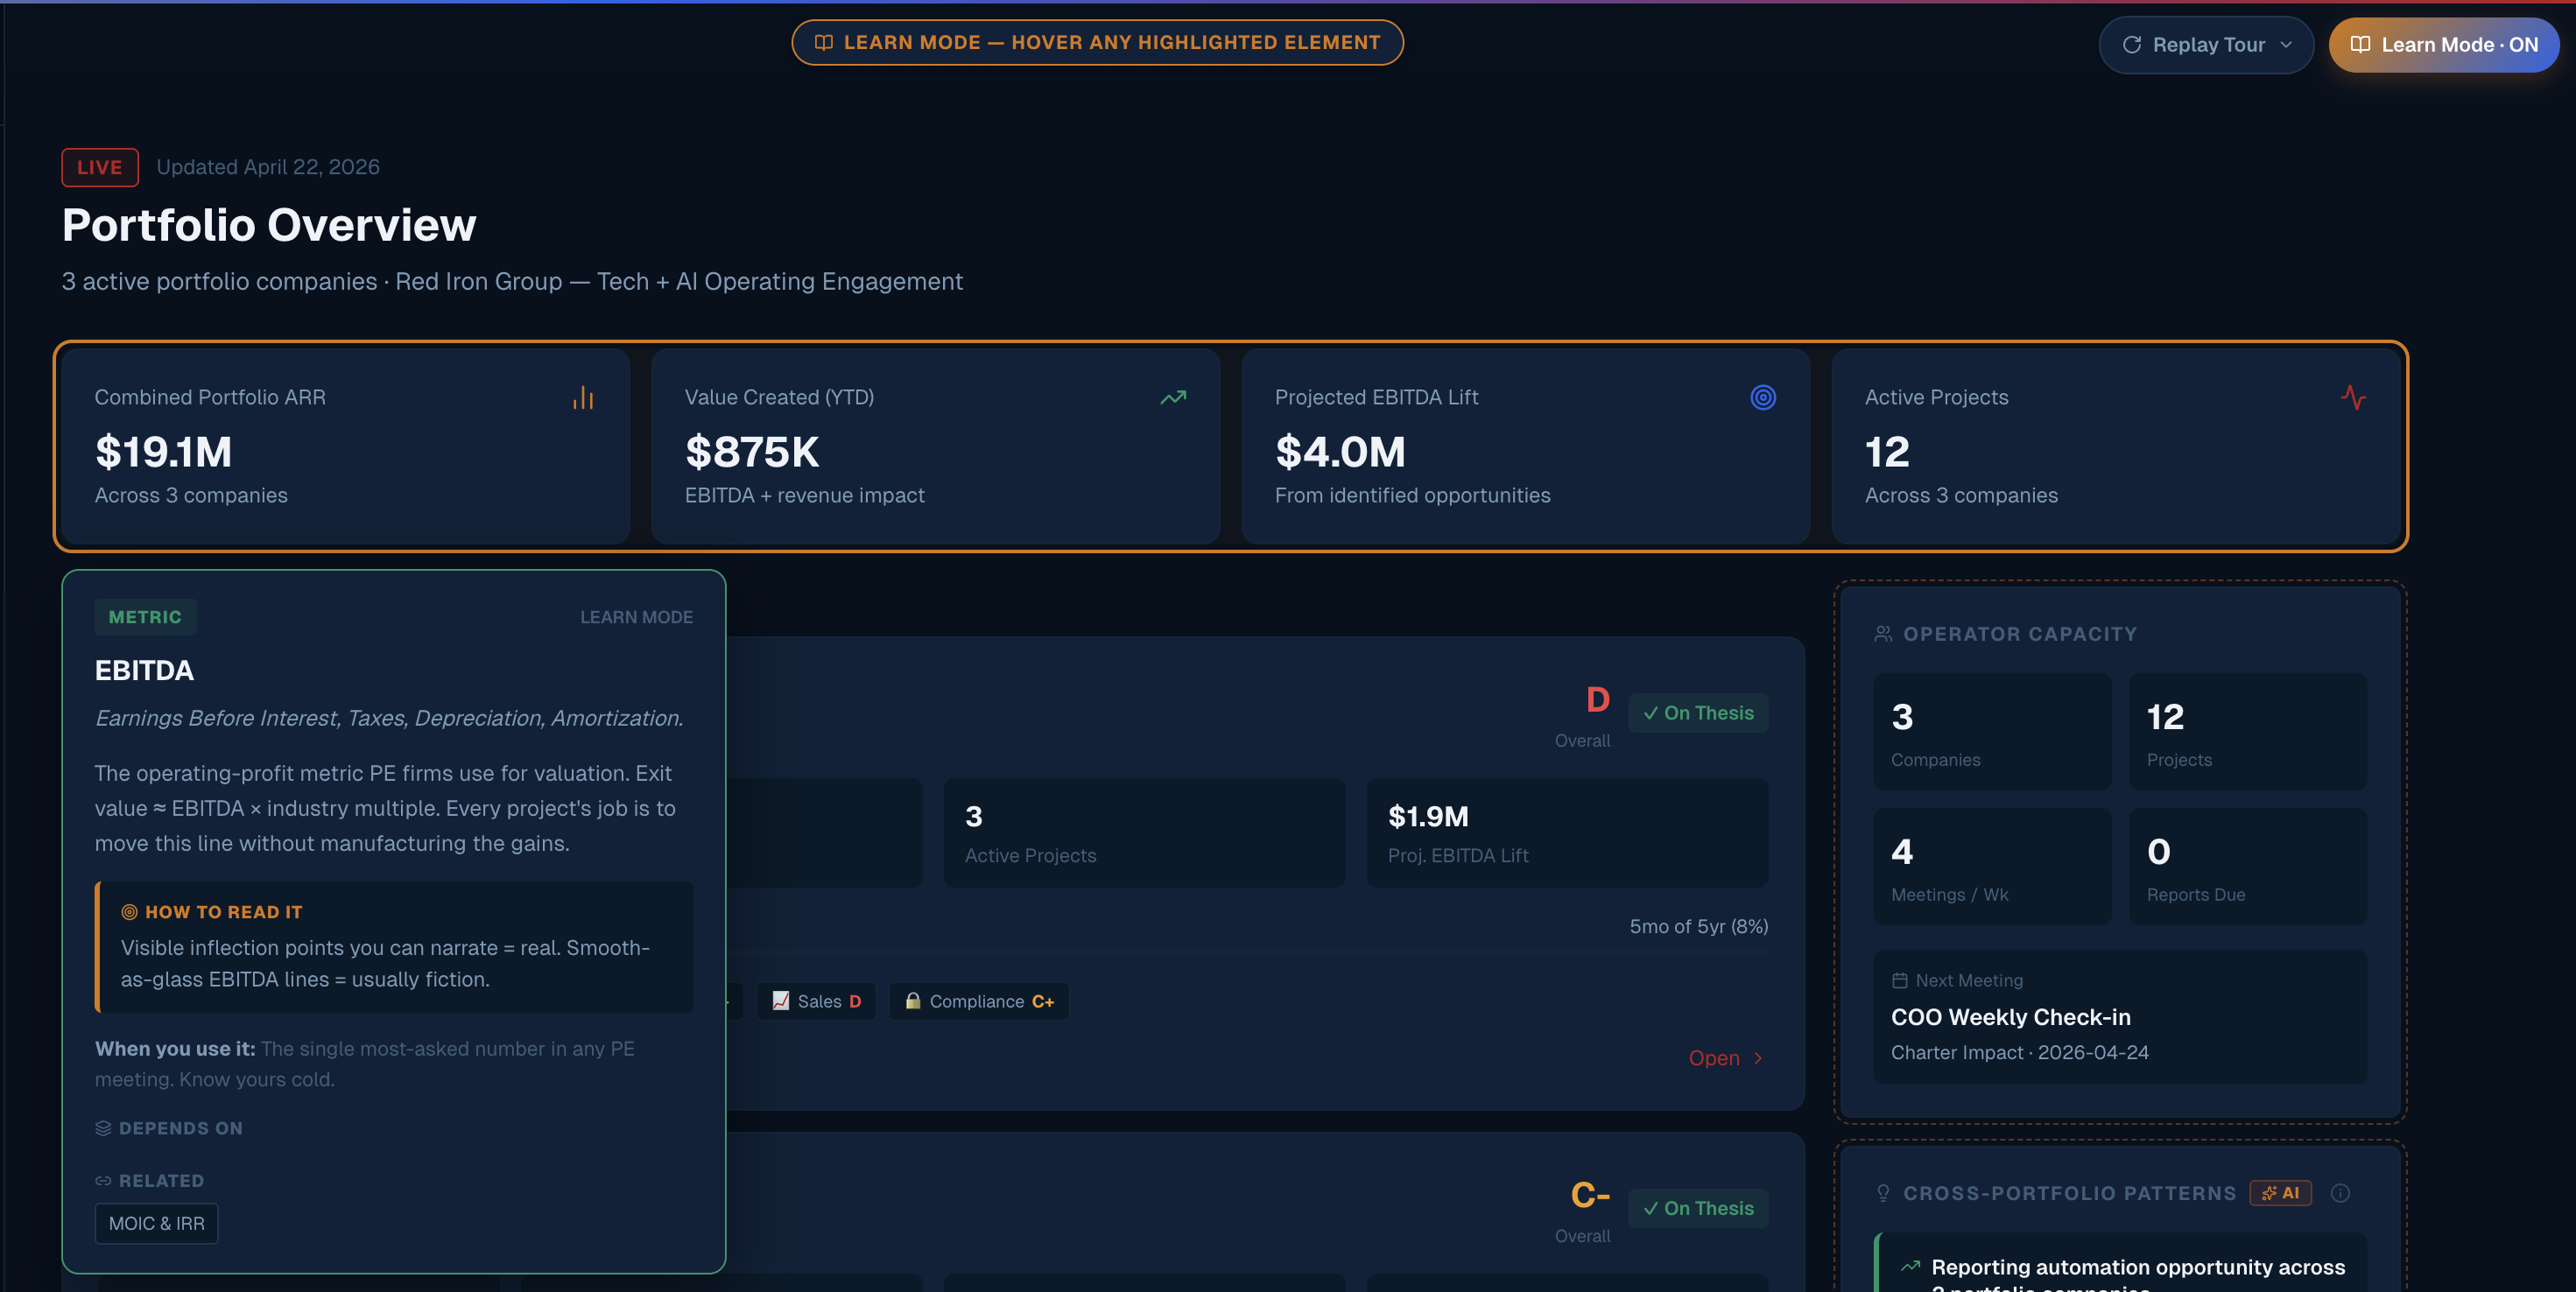Toggle Learn Mode ON button off
Viewport: 2576px width, 1292px height.
2443,45
